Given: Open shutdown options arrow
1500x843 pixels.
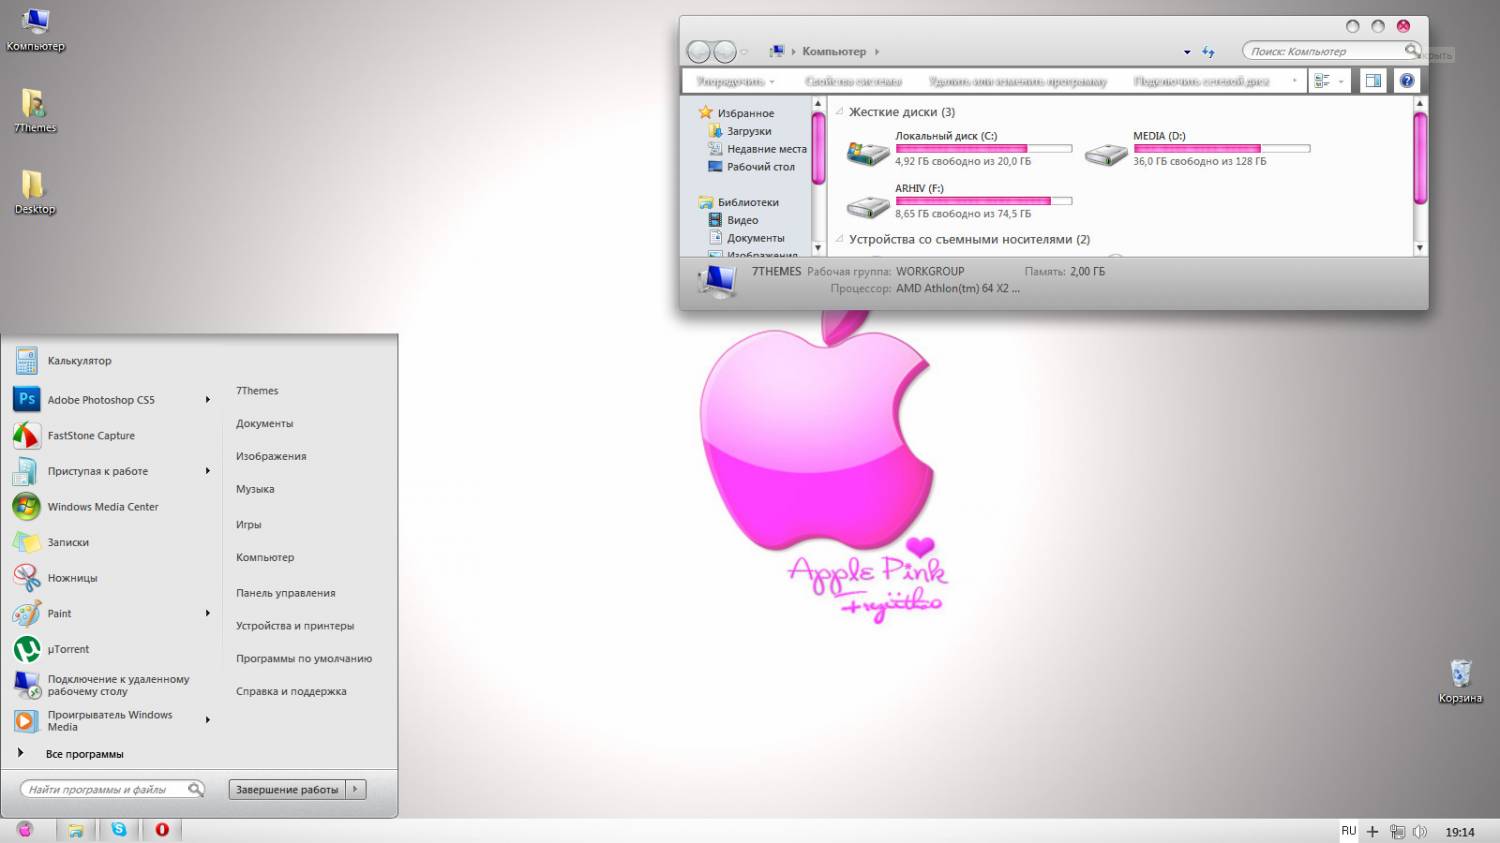Looking at the screenshot, I should pyautogui.click(x=356, y=790).
